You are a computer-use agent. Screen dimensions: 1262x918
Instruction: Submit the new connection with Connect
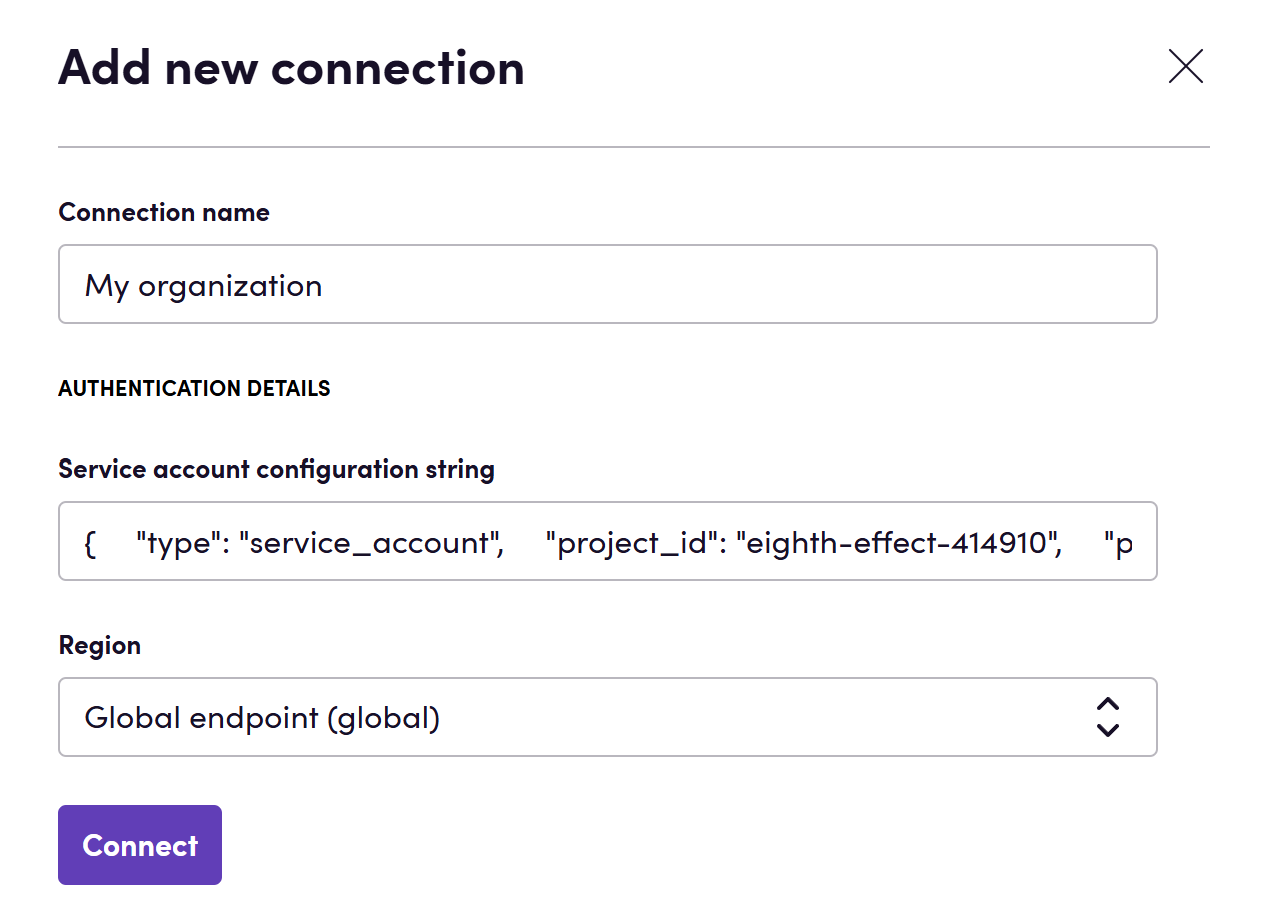[x=140, y=845]
